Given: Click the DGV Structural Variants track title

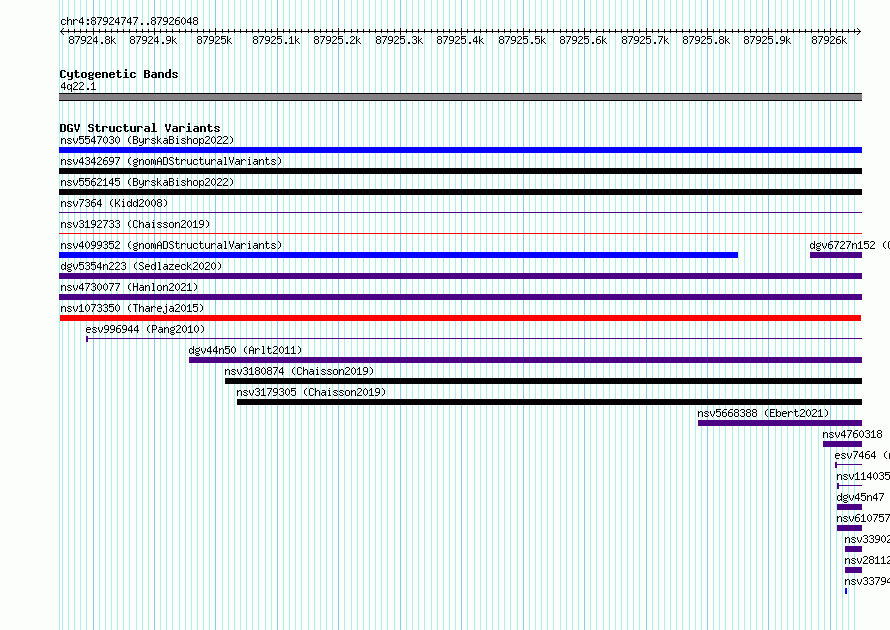Looking at the screenshot, I should coord(140,128).
